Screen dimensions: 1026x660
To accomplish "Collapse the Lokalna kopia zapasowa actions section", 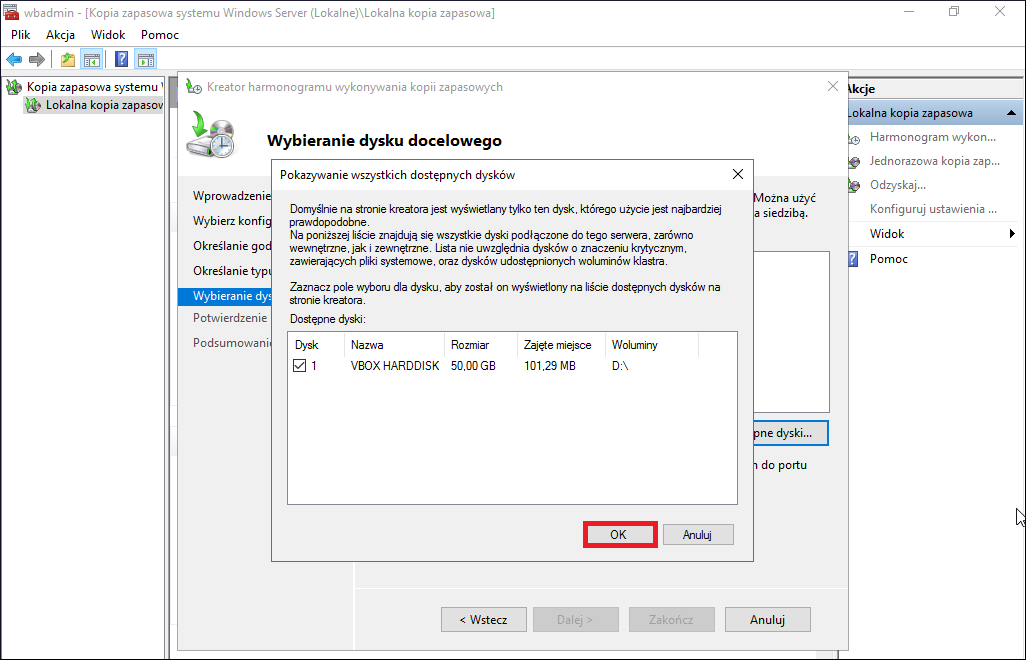I will tap(1013, 113).
